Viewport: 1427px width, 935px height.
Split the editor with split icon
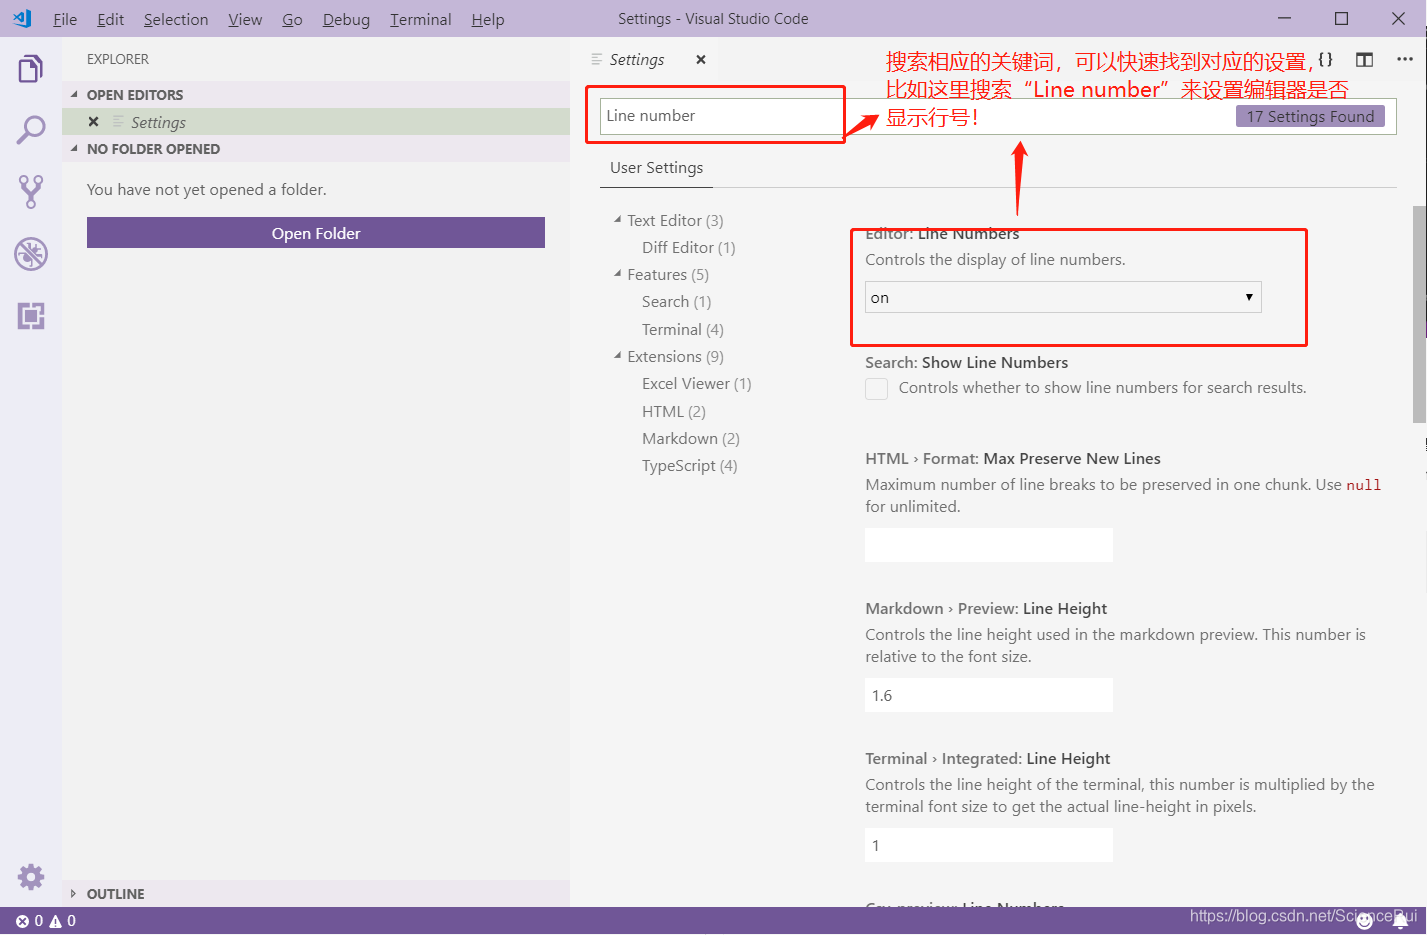pyautogui.click(x=1364, y=59)
